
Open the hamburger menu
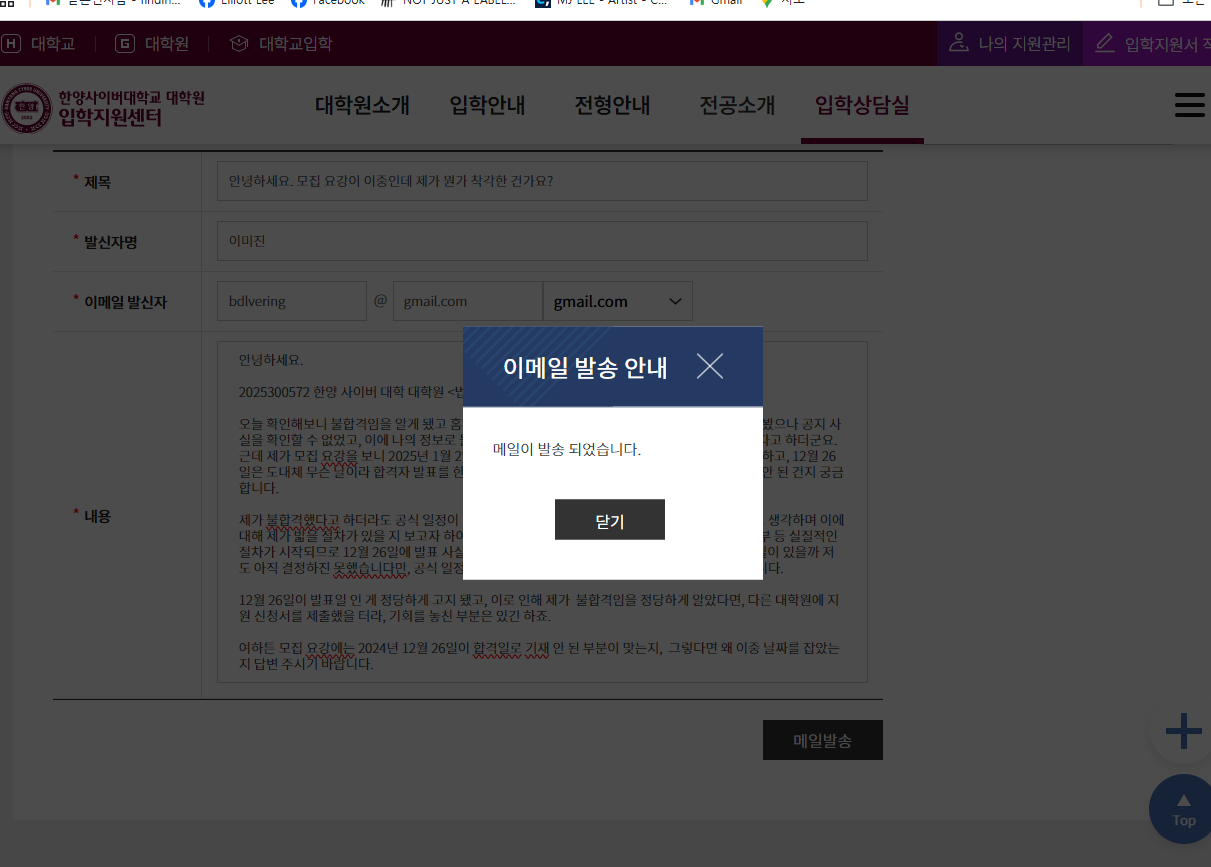pos(1189,104)
